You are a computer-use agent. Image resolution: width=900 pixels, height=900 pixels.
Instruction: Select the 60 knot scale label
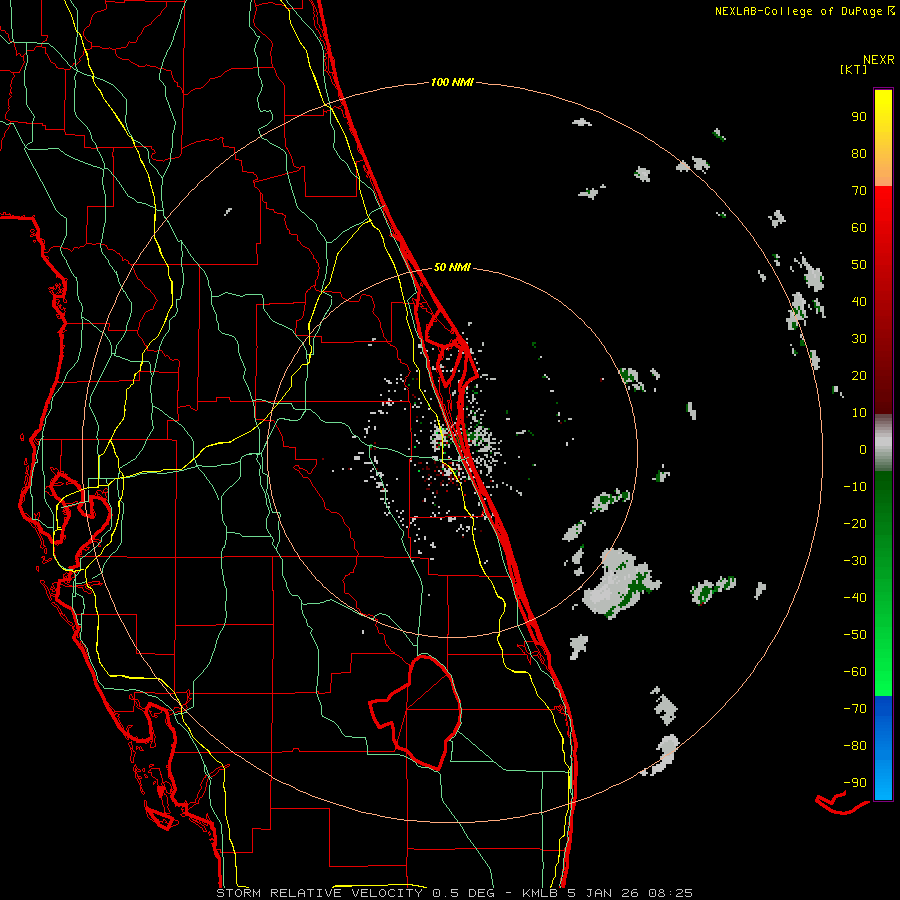859,227
